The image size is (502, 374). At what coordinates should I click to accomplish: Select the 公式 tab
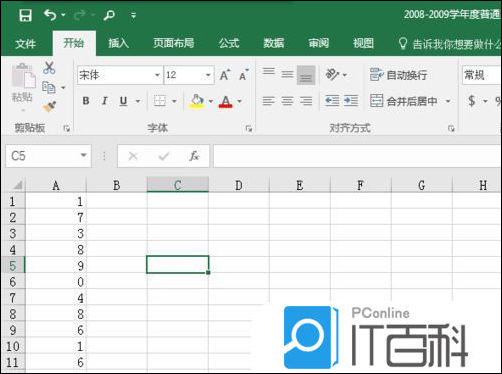click(229, 43)
